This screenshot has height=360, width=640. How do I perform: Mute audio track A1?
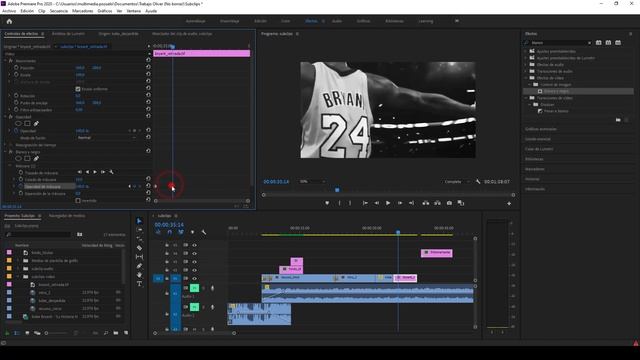(x=194, y=288)
